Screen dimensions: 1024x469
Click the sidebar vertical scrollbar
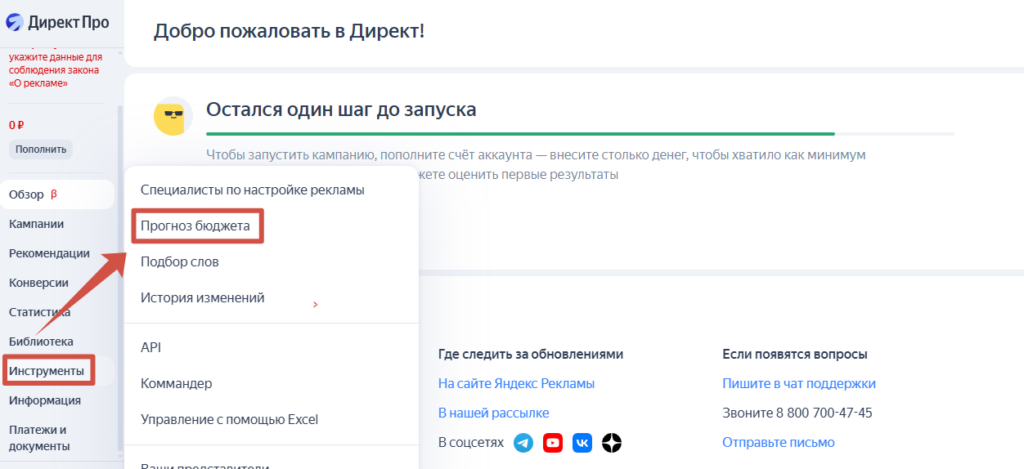click(x=119, y=277)
